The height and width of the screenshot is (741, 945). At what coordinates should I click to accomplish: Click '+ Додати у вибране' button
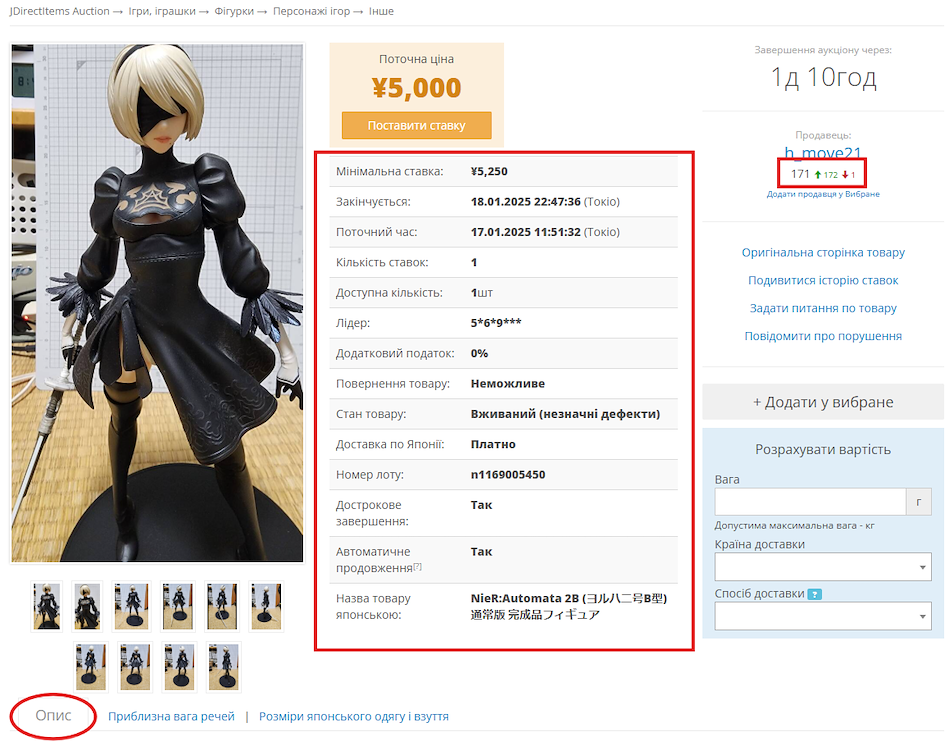click(823, 402)
